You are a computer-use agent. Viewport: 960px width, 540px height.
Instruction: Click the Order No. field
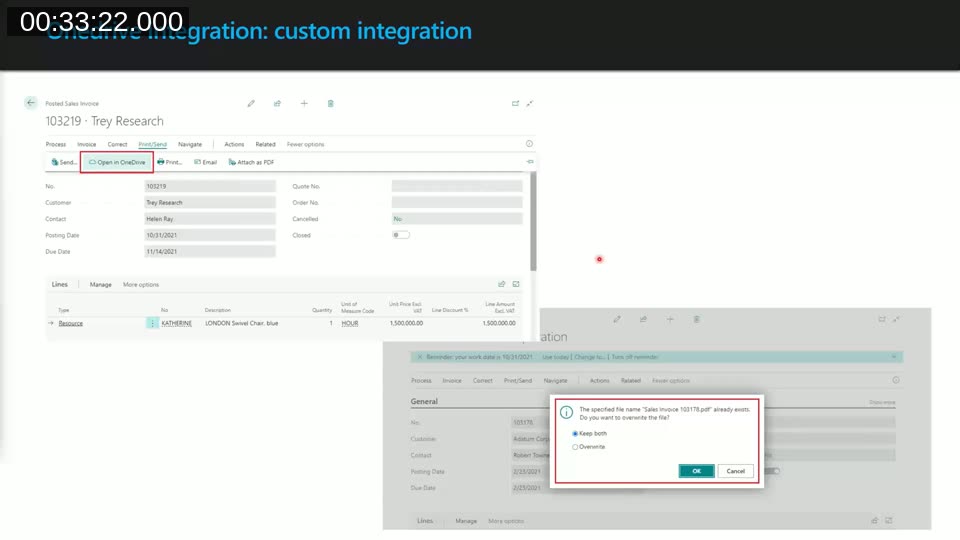457,203
